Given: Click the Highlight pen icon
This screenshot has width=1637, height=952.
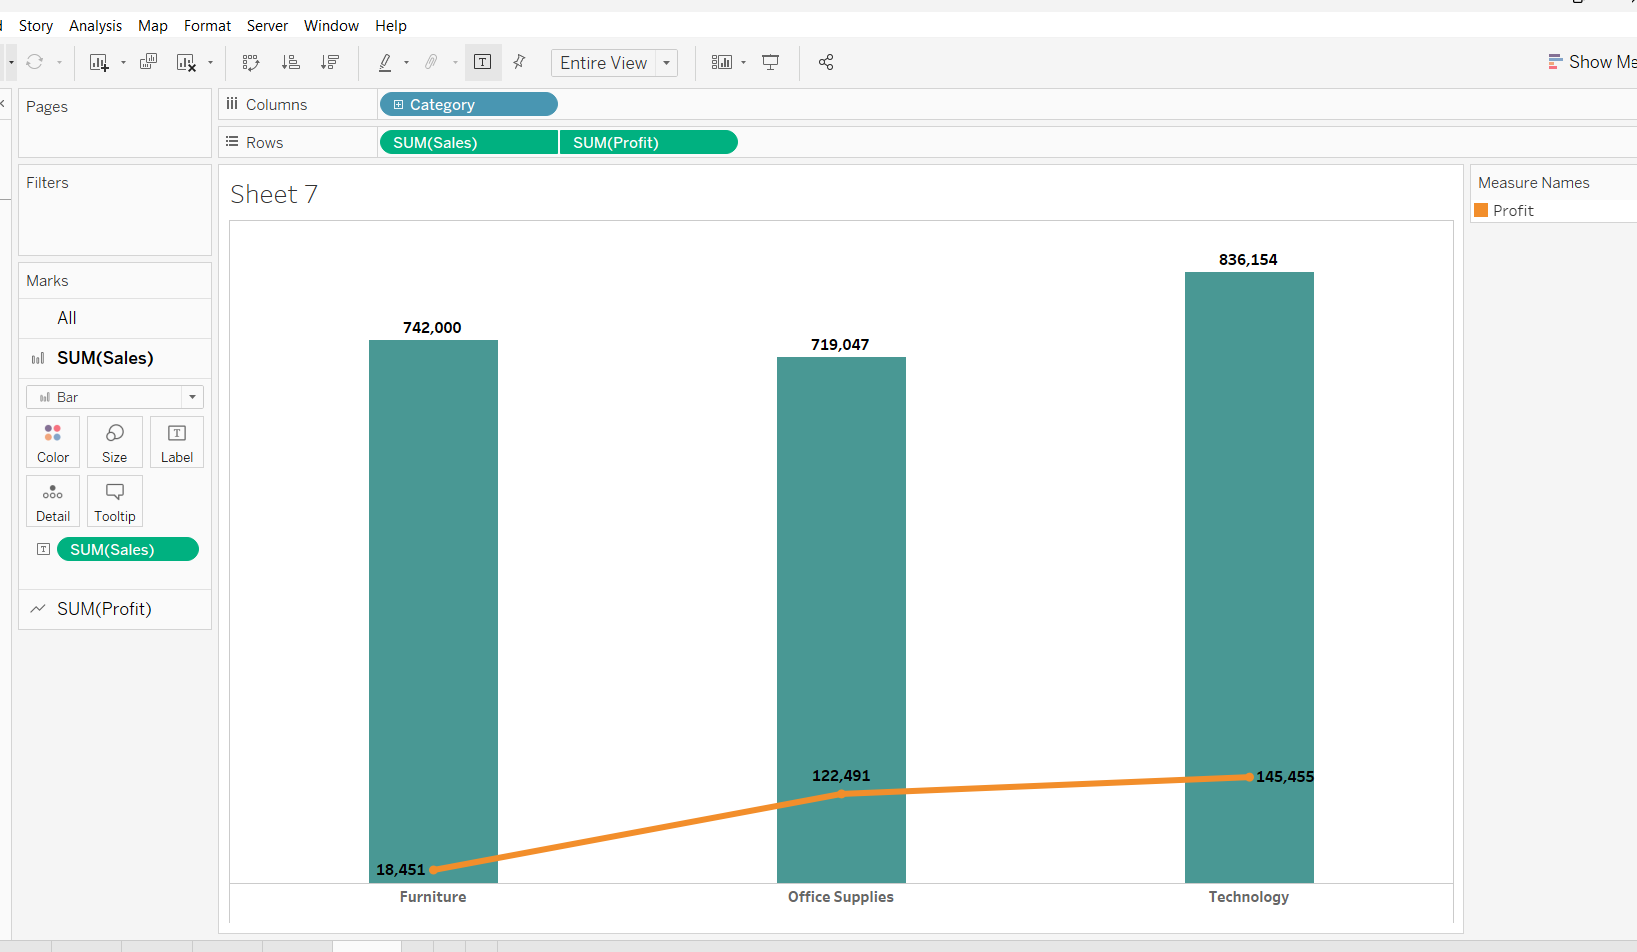Looking at the screenshot, I should [385, 62].
